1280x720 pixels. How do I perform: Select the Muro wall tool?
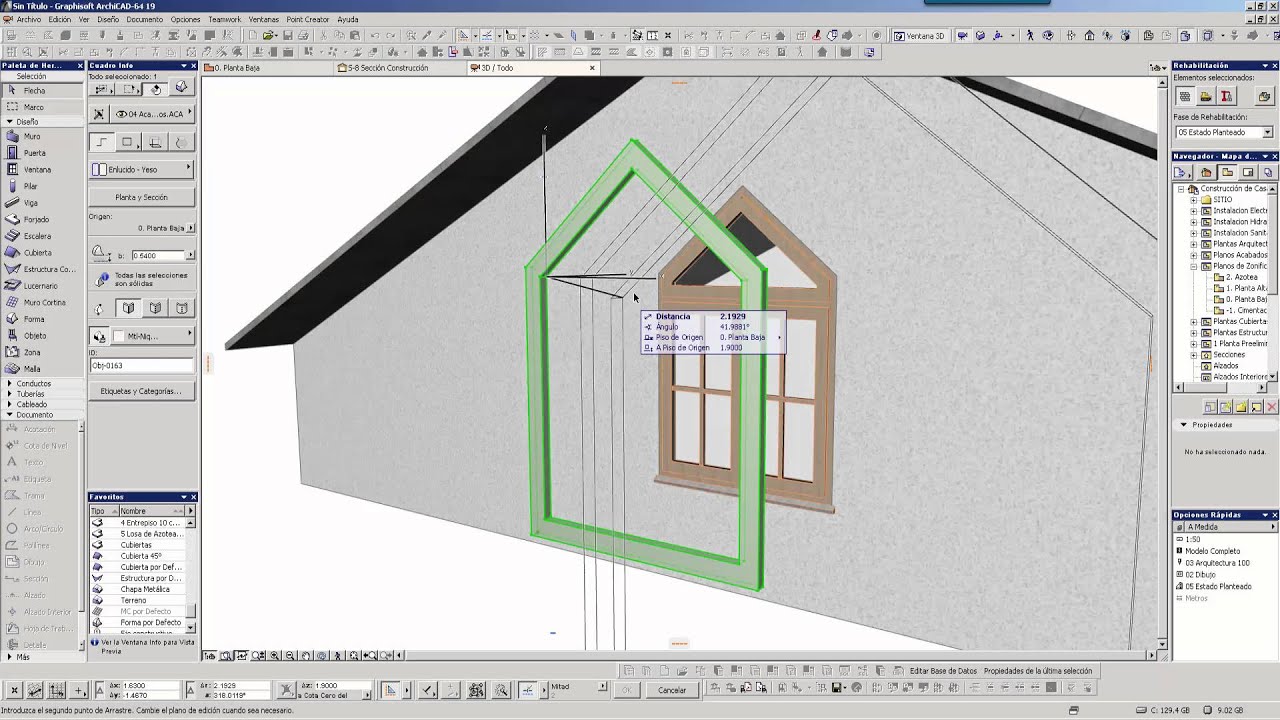click(41, 136)
